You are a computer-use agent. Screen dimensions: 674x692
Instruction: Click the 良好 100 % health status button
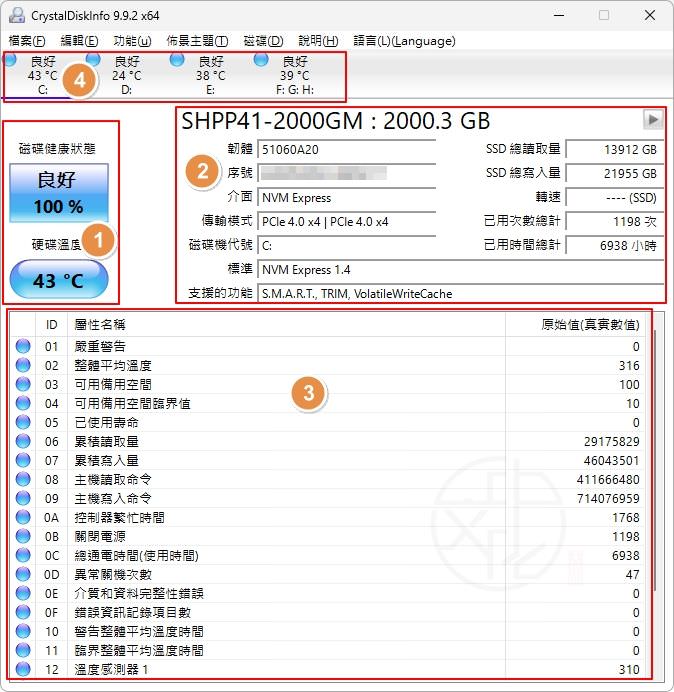(59, 193)
